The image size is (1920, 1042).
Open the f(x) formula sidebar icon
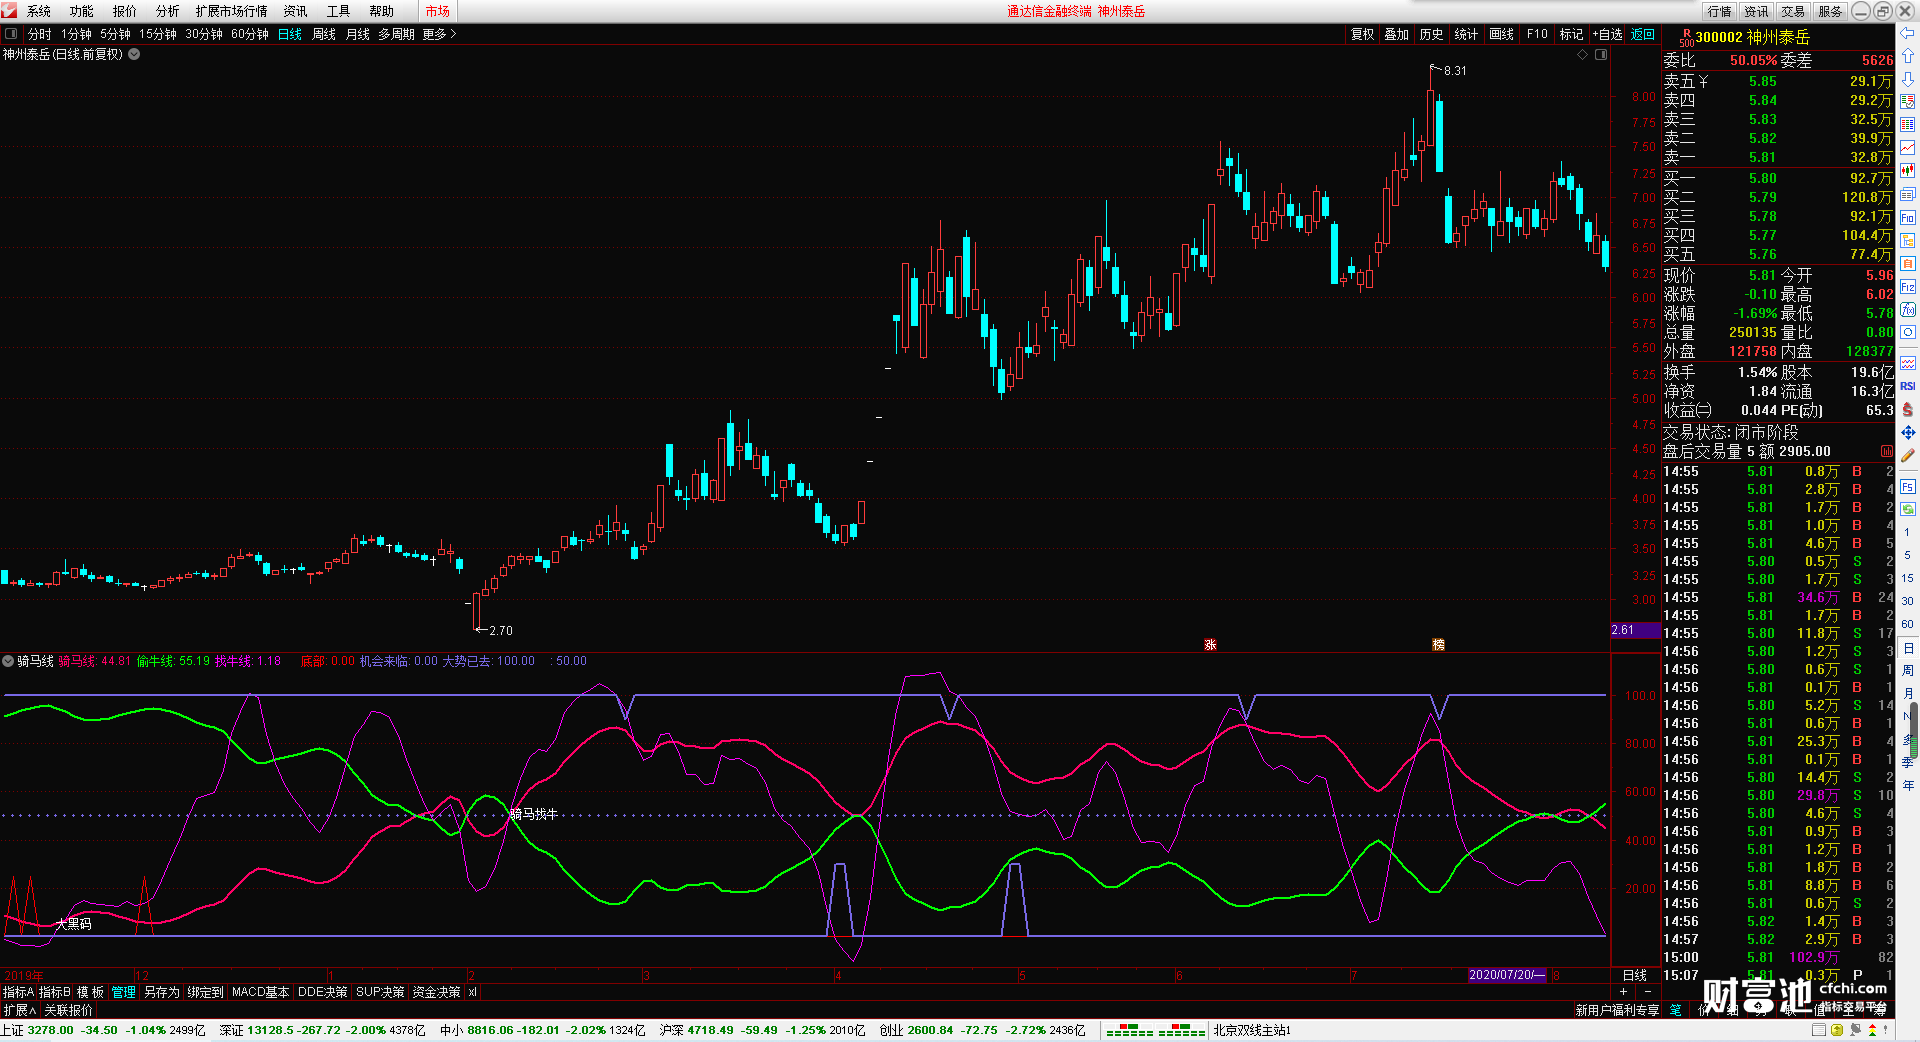pos(1908,310)
